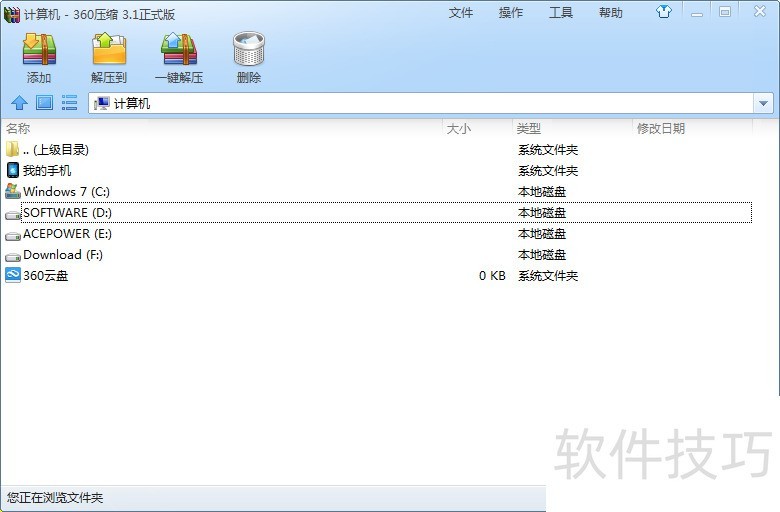
Task: Click the phone icon beside 我的手机
Action: click(12, 170)
